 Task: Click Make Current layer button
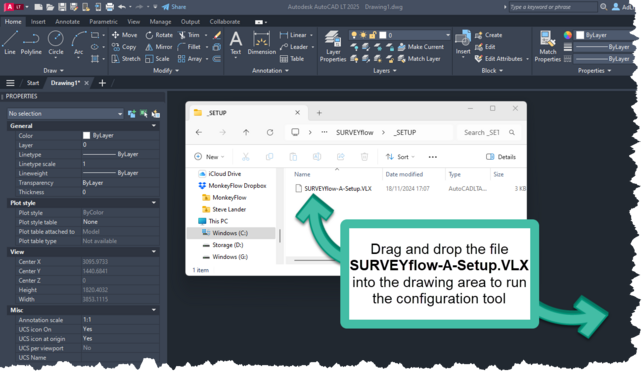[421, 47]
